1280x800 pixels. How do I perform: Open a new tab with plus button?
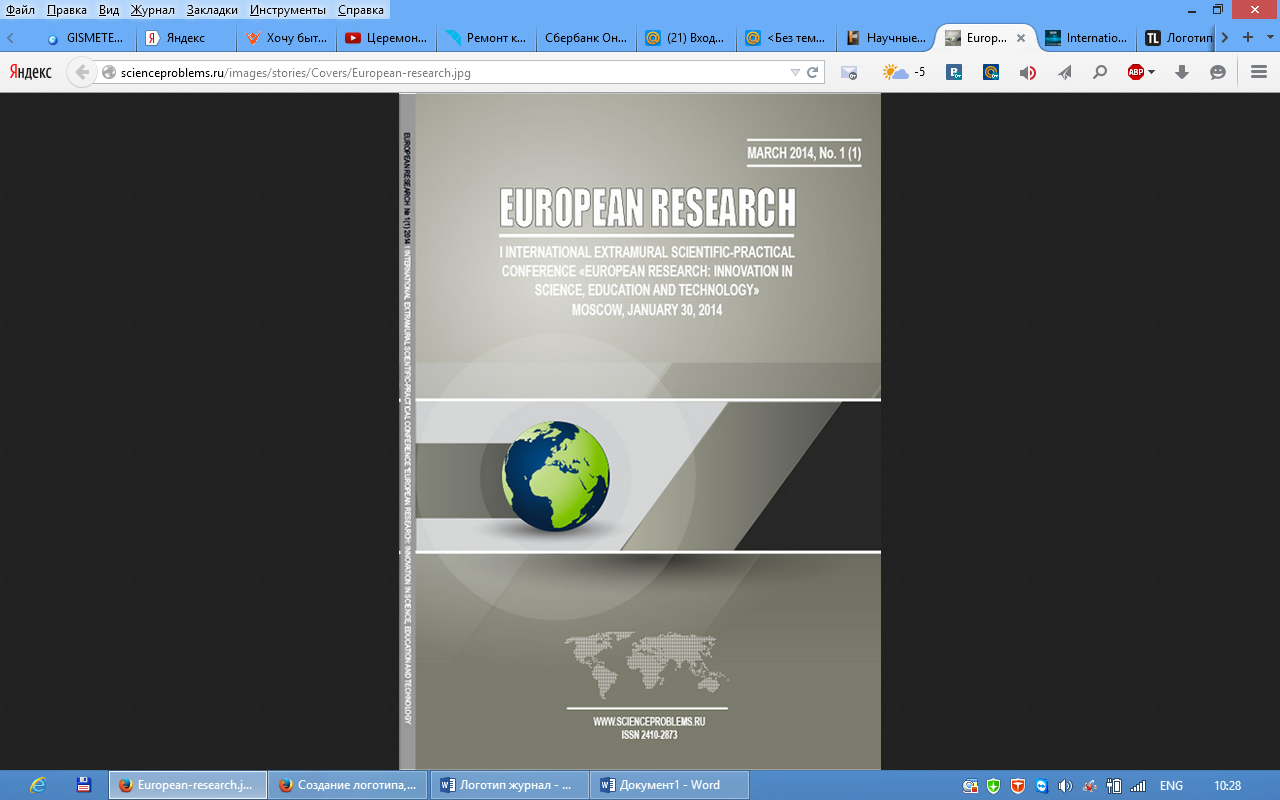coord(1248,38)
